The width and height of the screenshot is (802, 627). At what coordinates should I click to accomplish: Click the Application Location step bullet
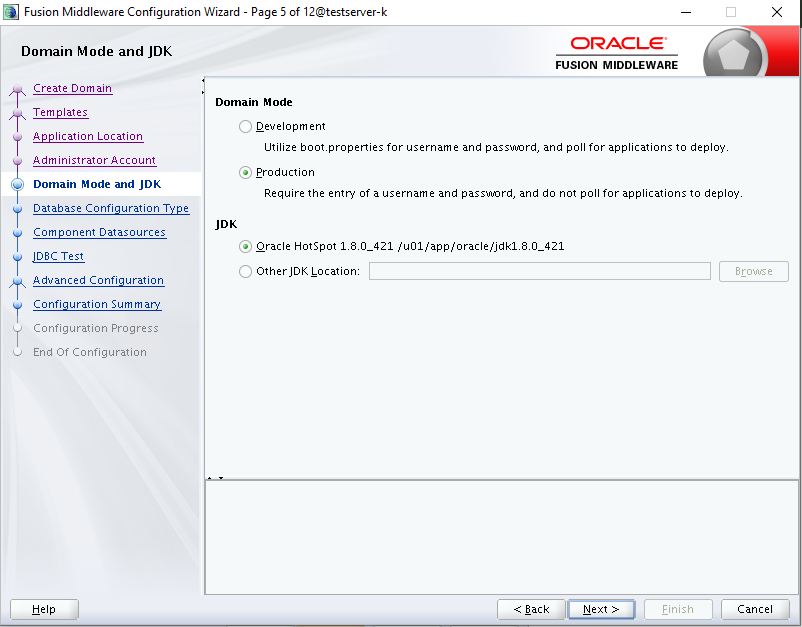tap(17, 137)
